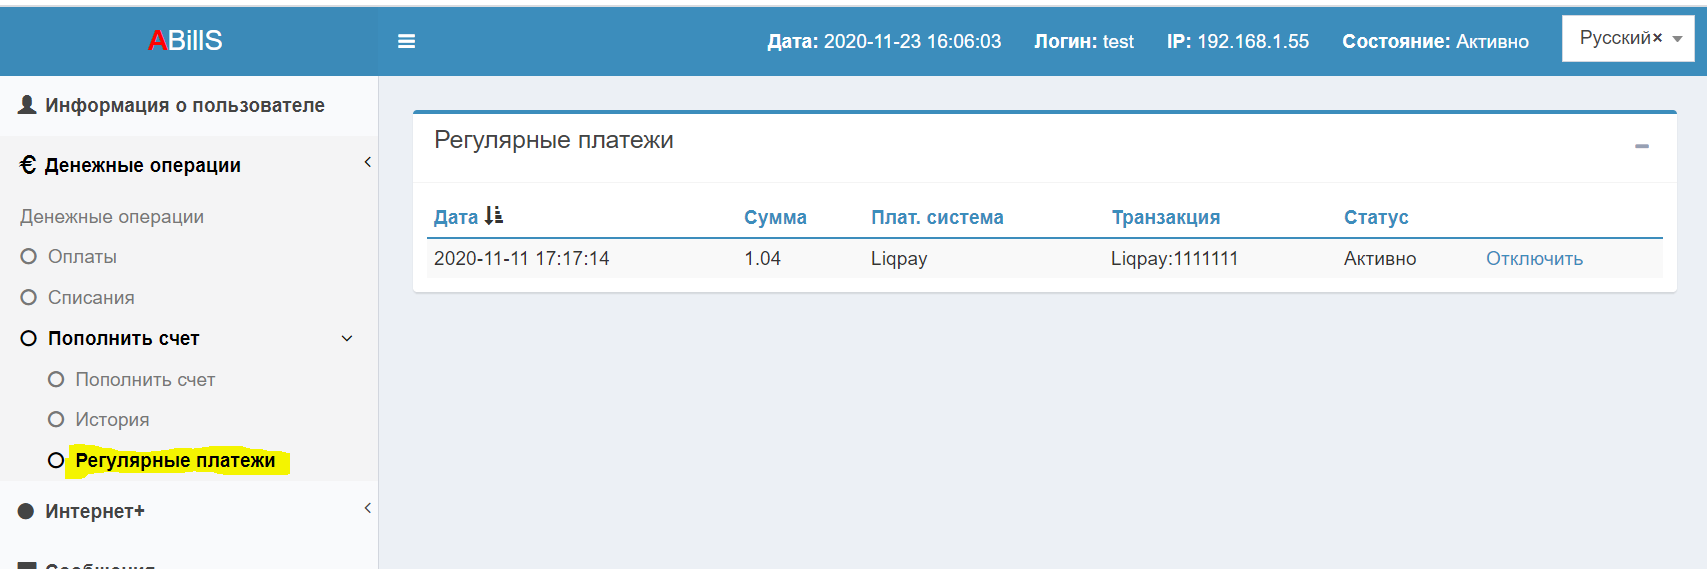Collapse the Денежные операции section chevron
1707x569 pixels.
[367, 162]
